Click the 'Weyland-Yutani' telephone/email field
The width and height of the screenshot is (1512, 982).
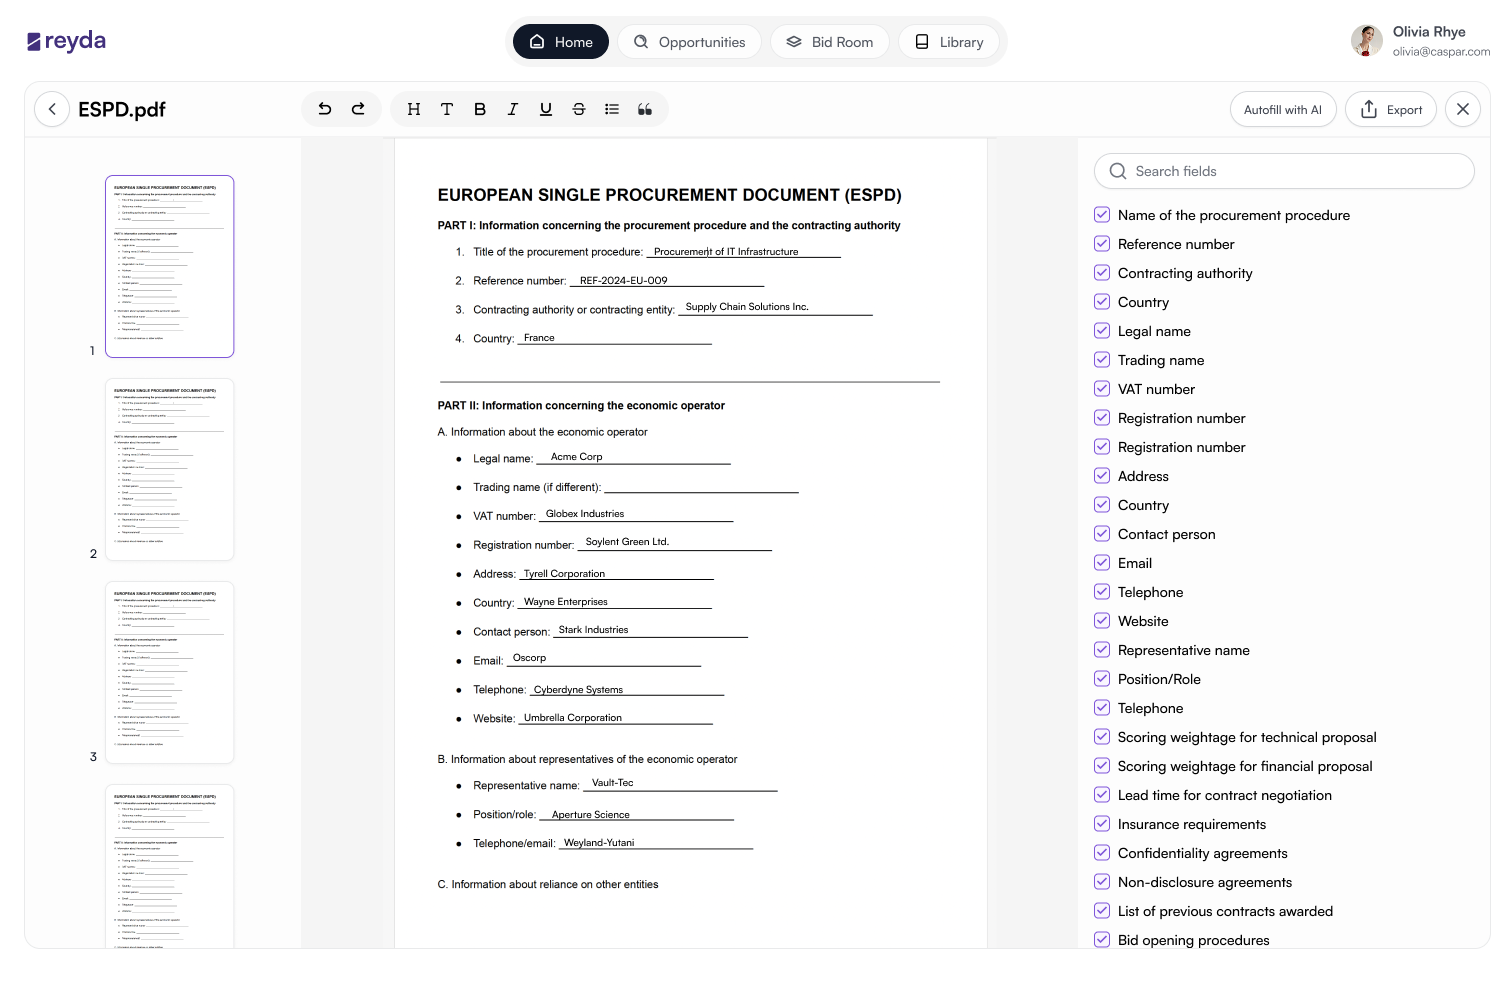click(x=656, y=843)
